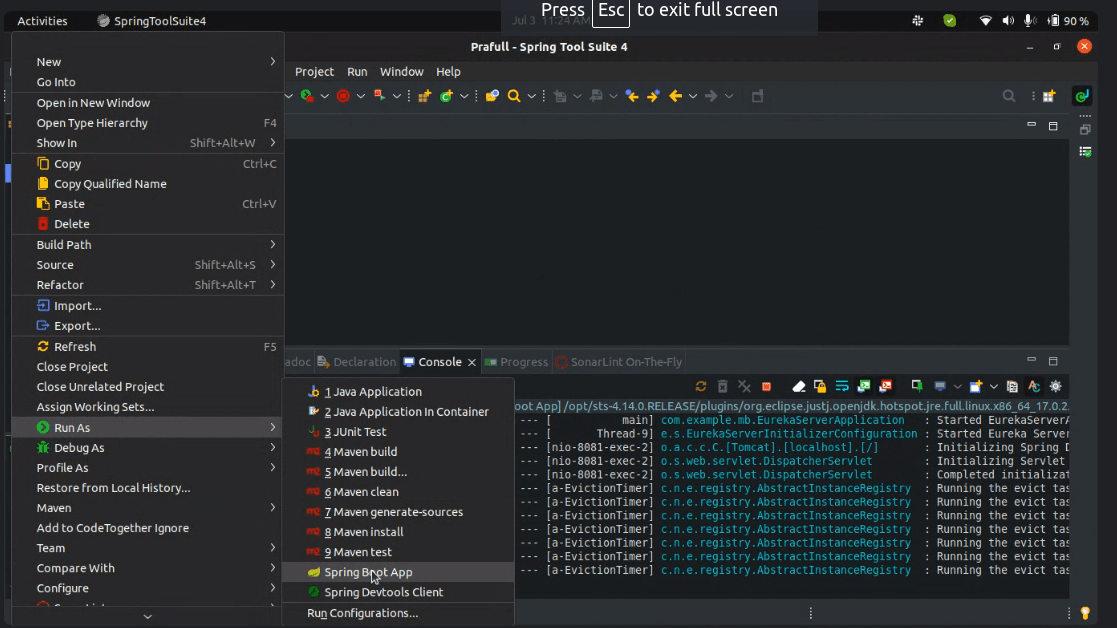Clear the console with the eraser icon
Screen dimensions: 1117x628
(798, 386)
